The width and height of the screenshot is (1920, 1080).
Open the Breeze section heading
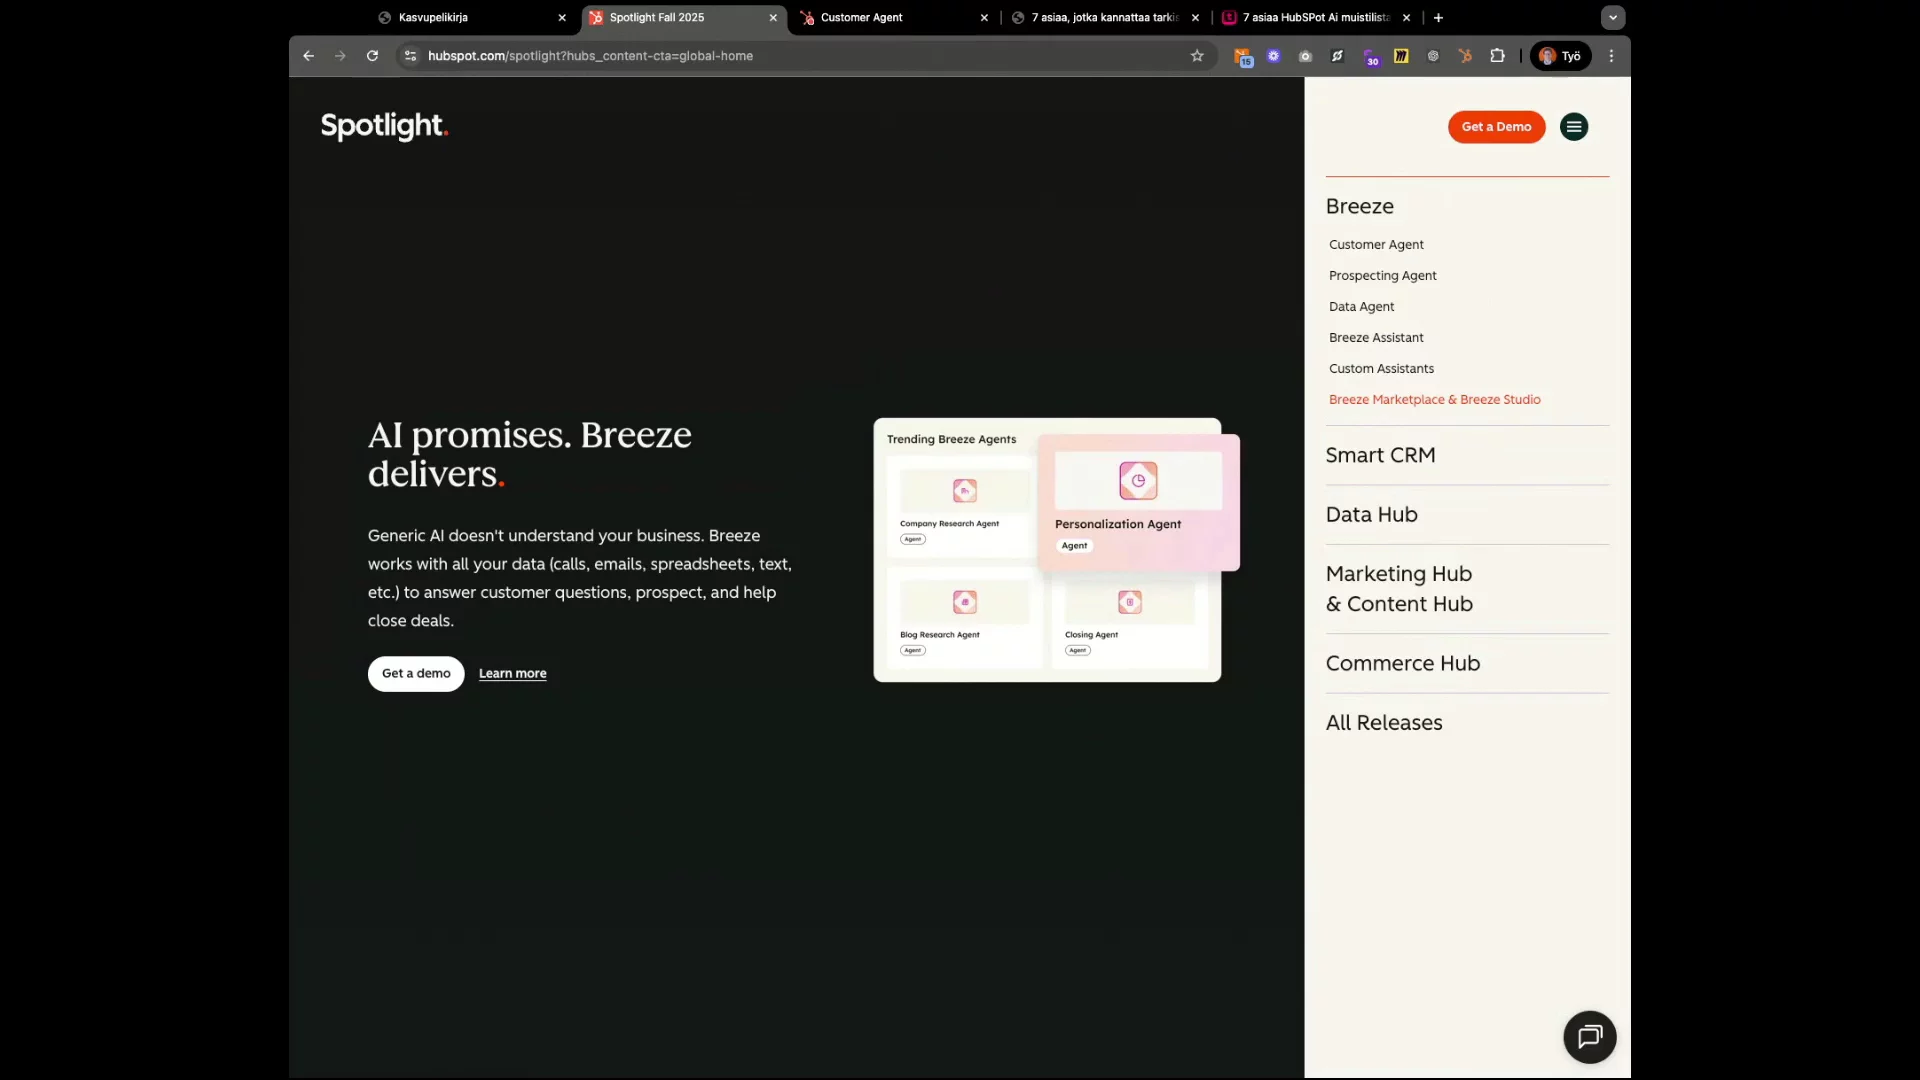tap(1359, 206)
